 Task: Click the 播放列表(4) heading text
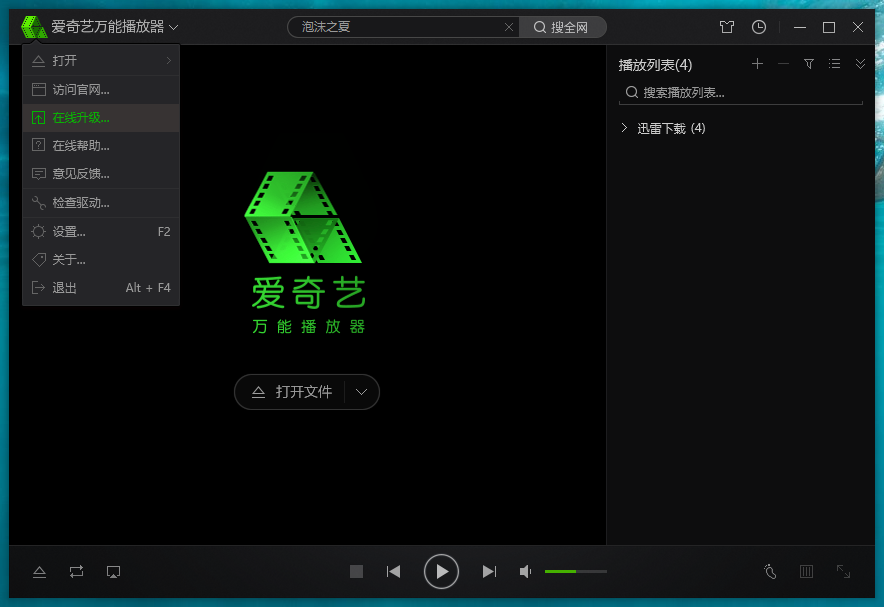pos(655,65)
